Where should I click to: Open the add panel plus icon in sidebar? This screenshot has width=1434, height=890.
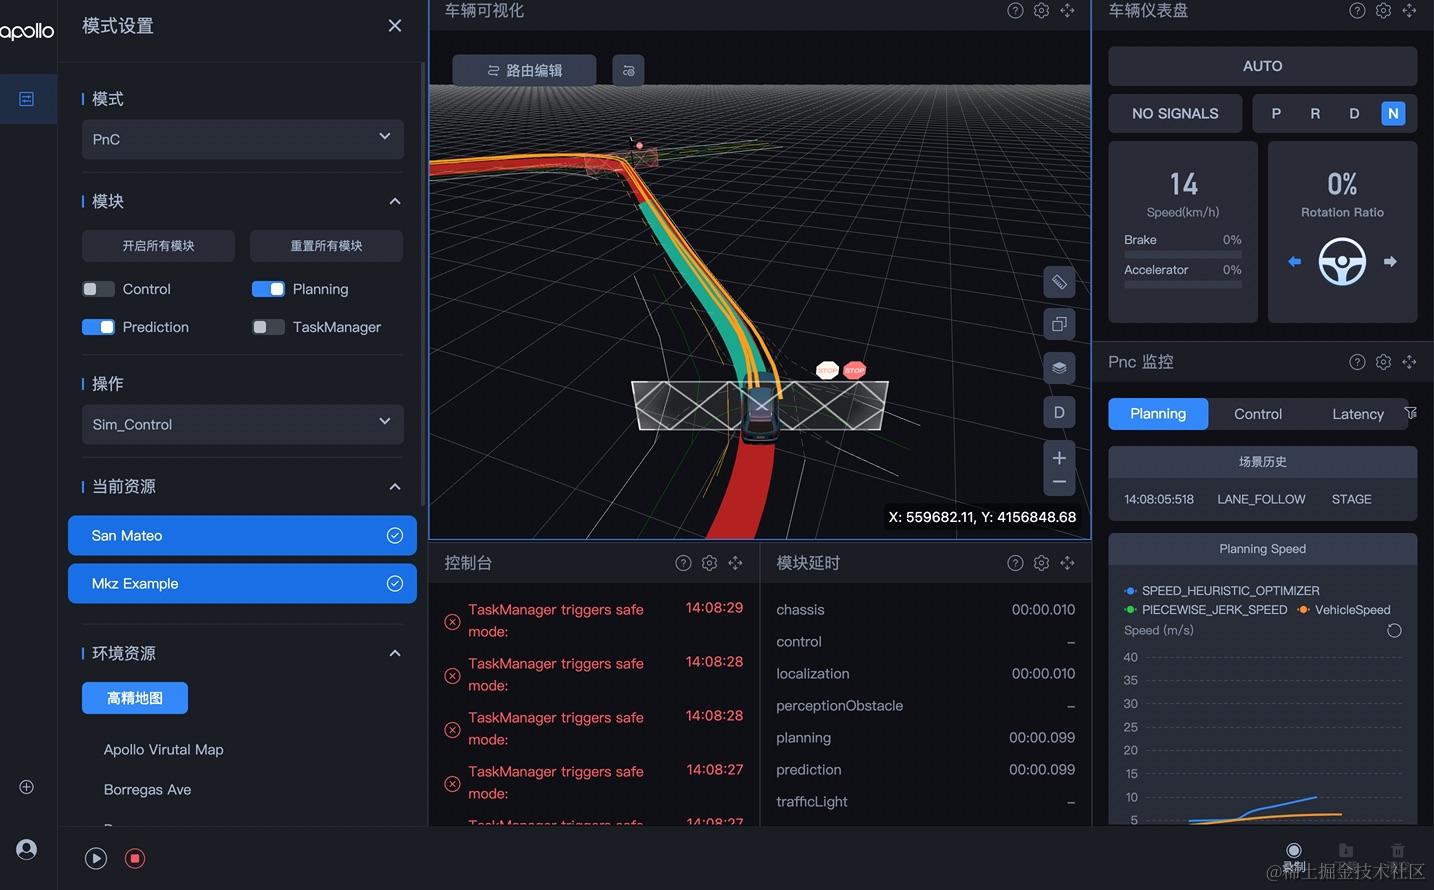[27, 787]
